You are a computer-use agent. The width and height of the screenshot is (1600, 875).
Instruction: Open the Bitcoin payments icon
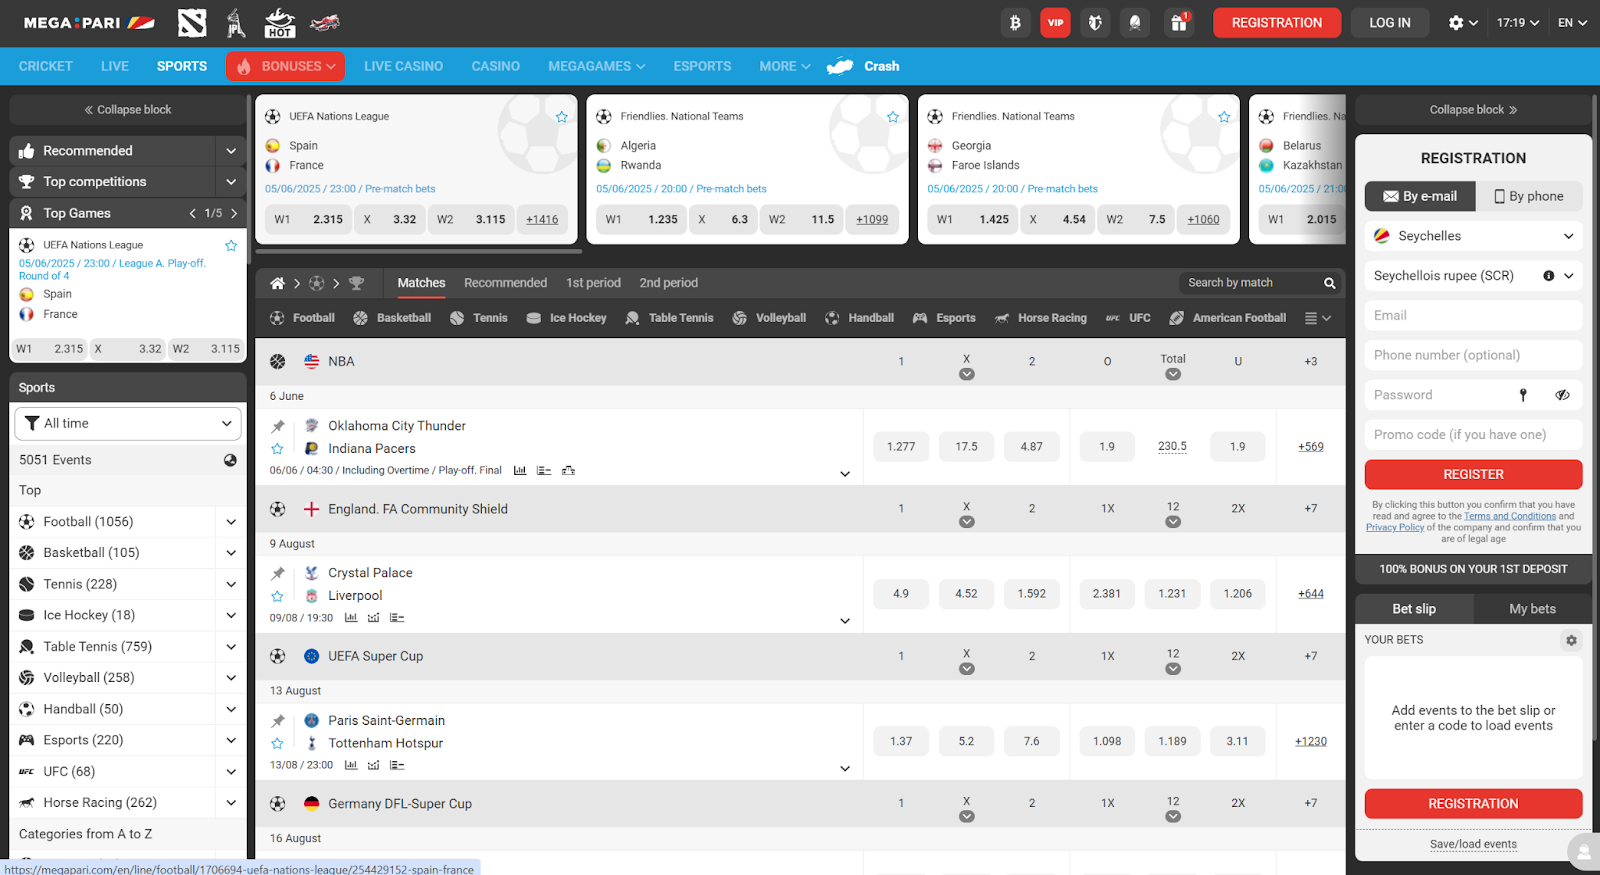pos(1015,22)
